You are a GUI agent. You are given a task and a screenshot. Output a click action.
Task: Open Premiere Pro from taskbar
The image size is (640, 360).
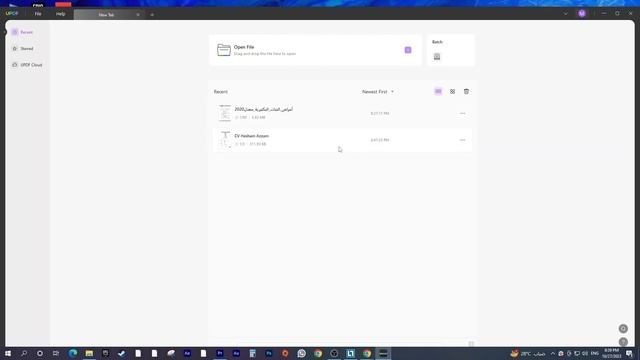click(x=220, y=353)
